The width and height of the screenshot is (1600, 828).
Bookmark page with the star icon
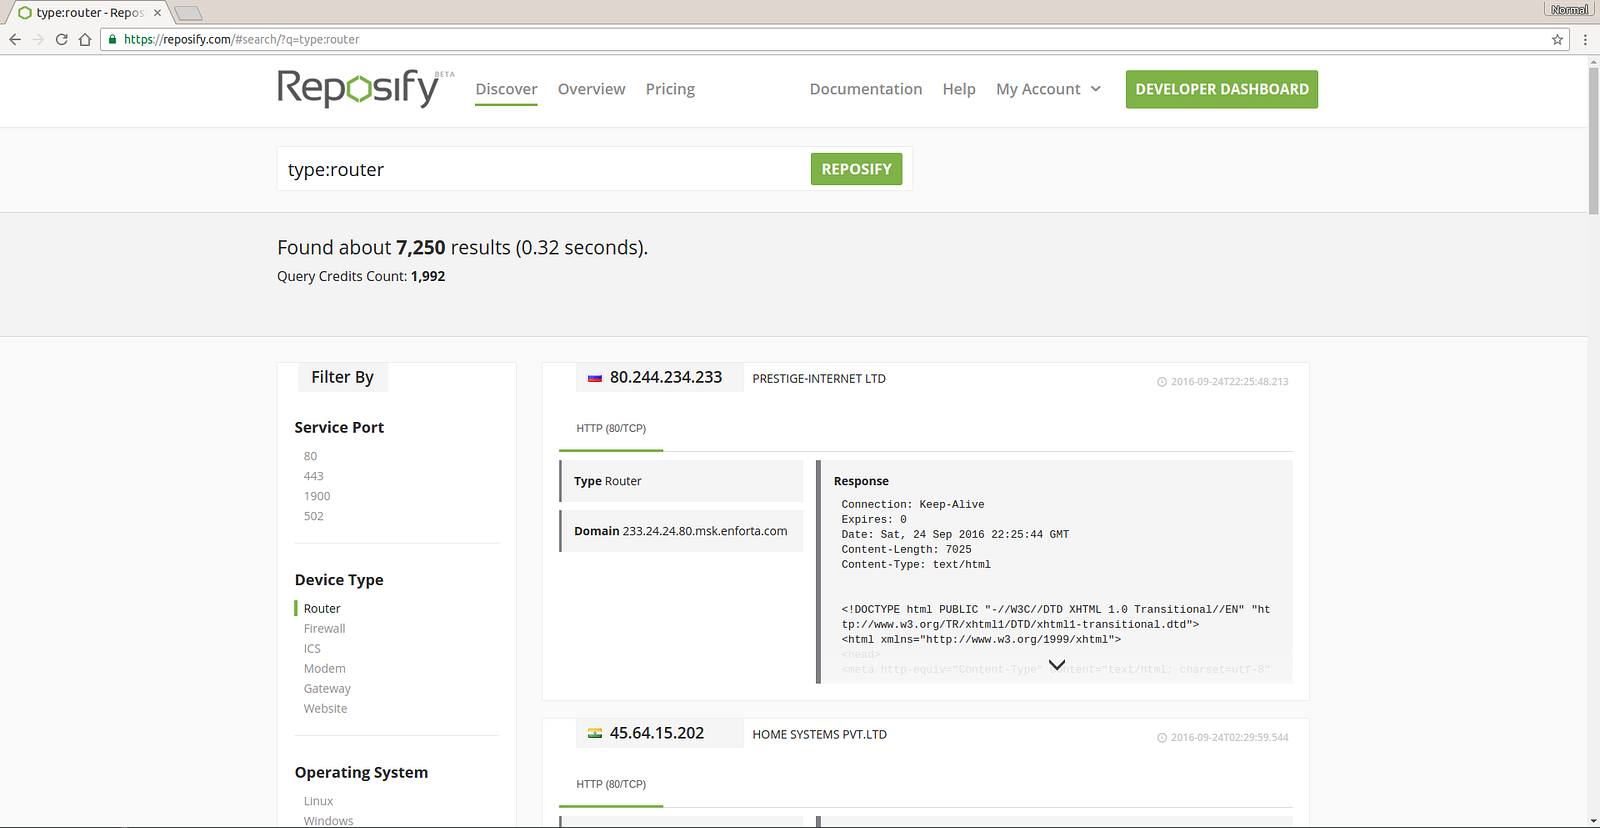coord(1557,39)
